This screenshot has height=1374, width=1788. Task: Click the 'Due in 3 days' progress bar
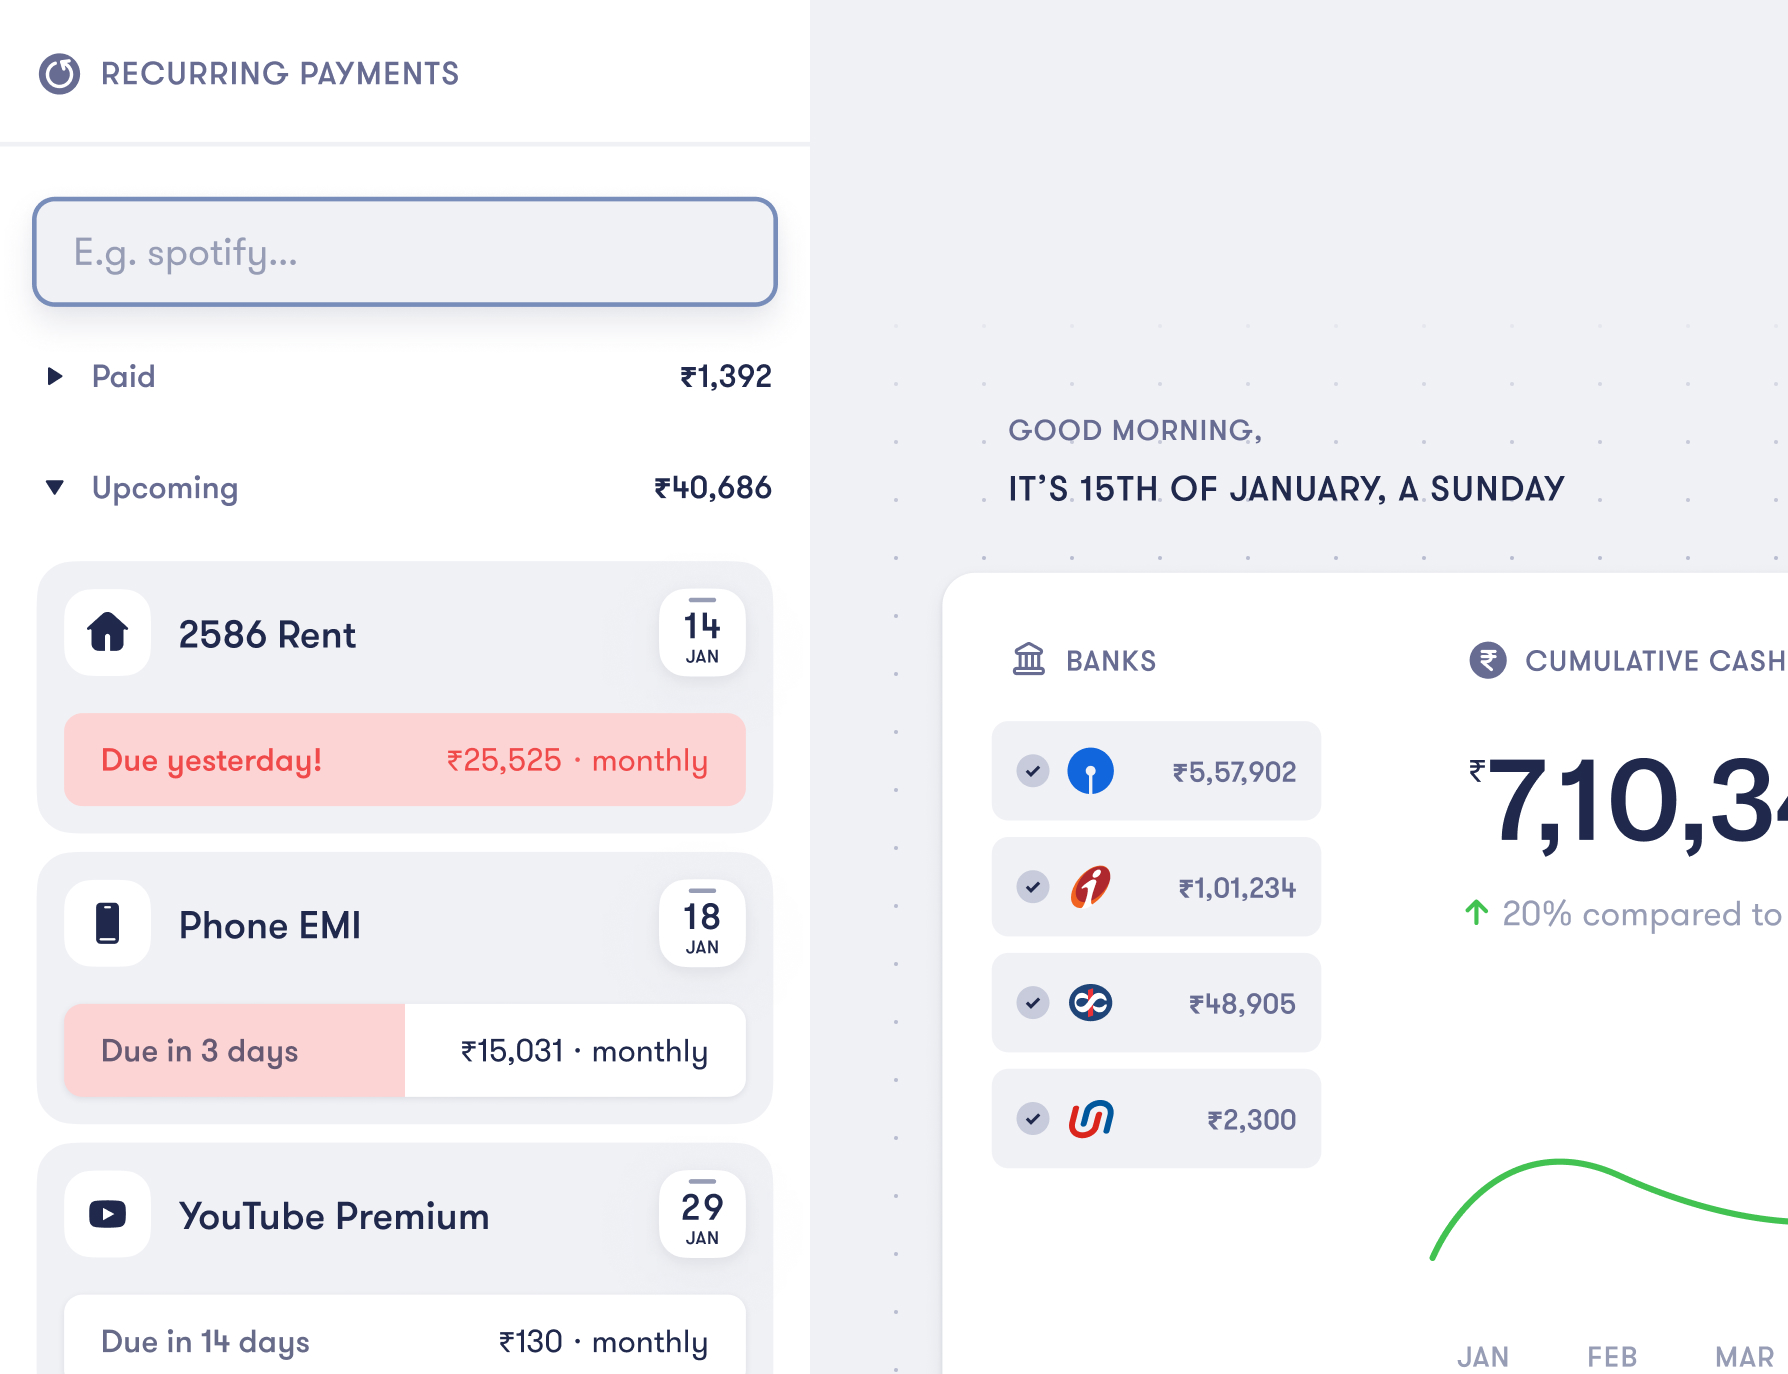click(405, 1050)
